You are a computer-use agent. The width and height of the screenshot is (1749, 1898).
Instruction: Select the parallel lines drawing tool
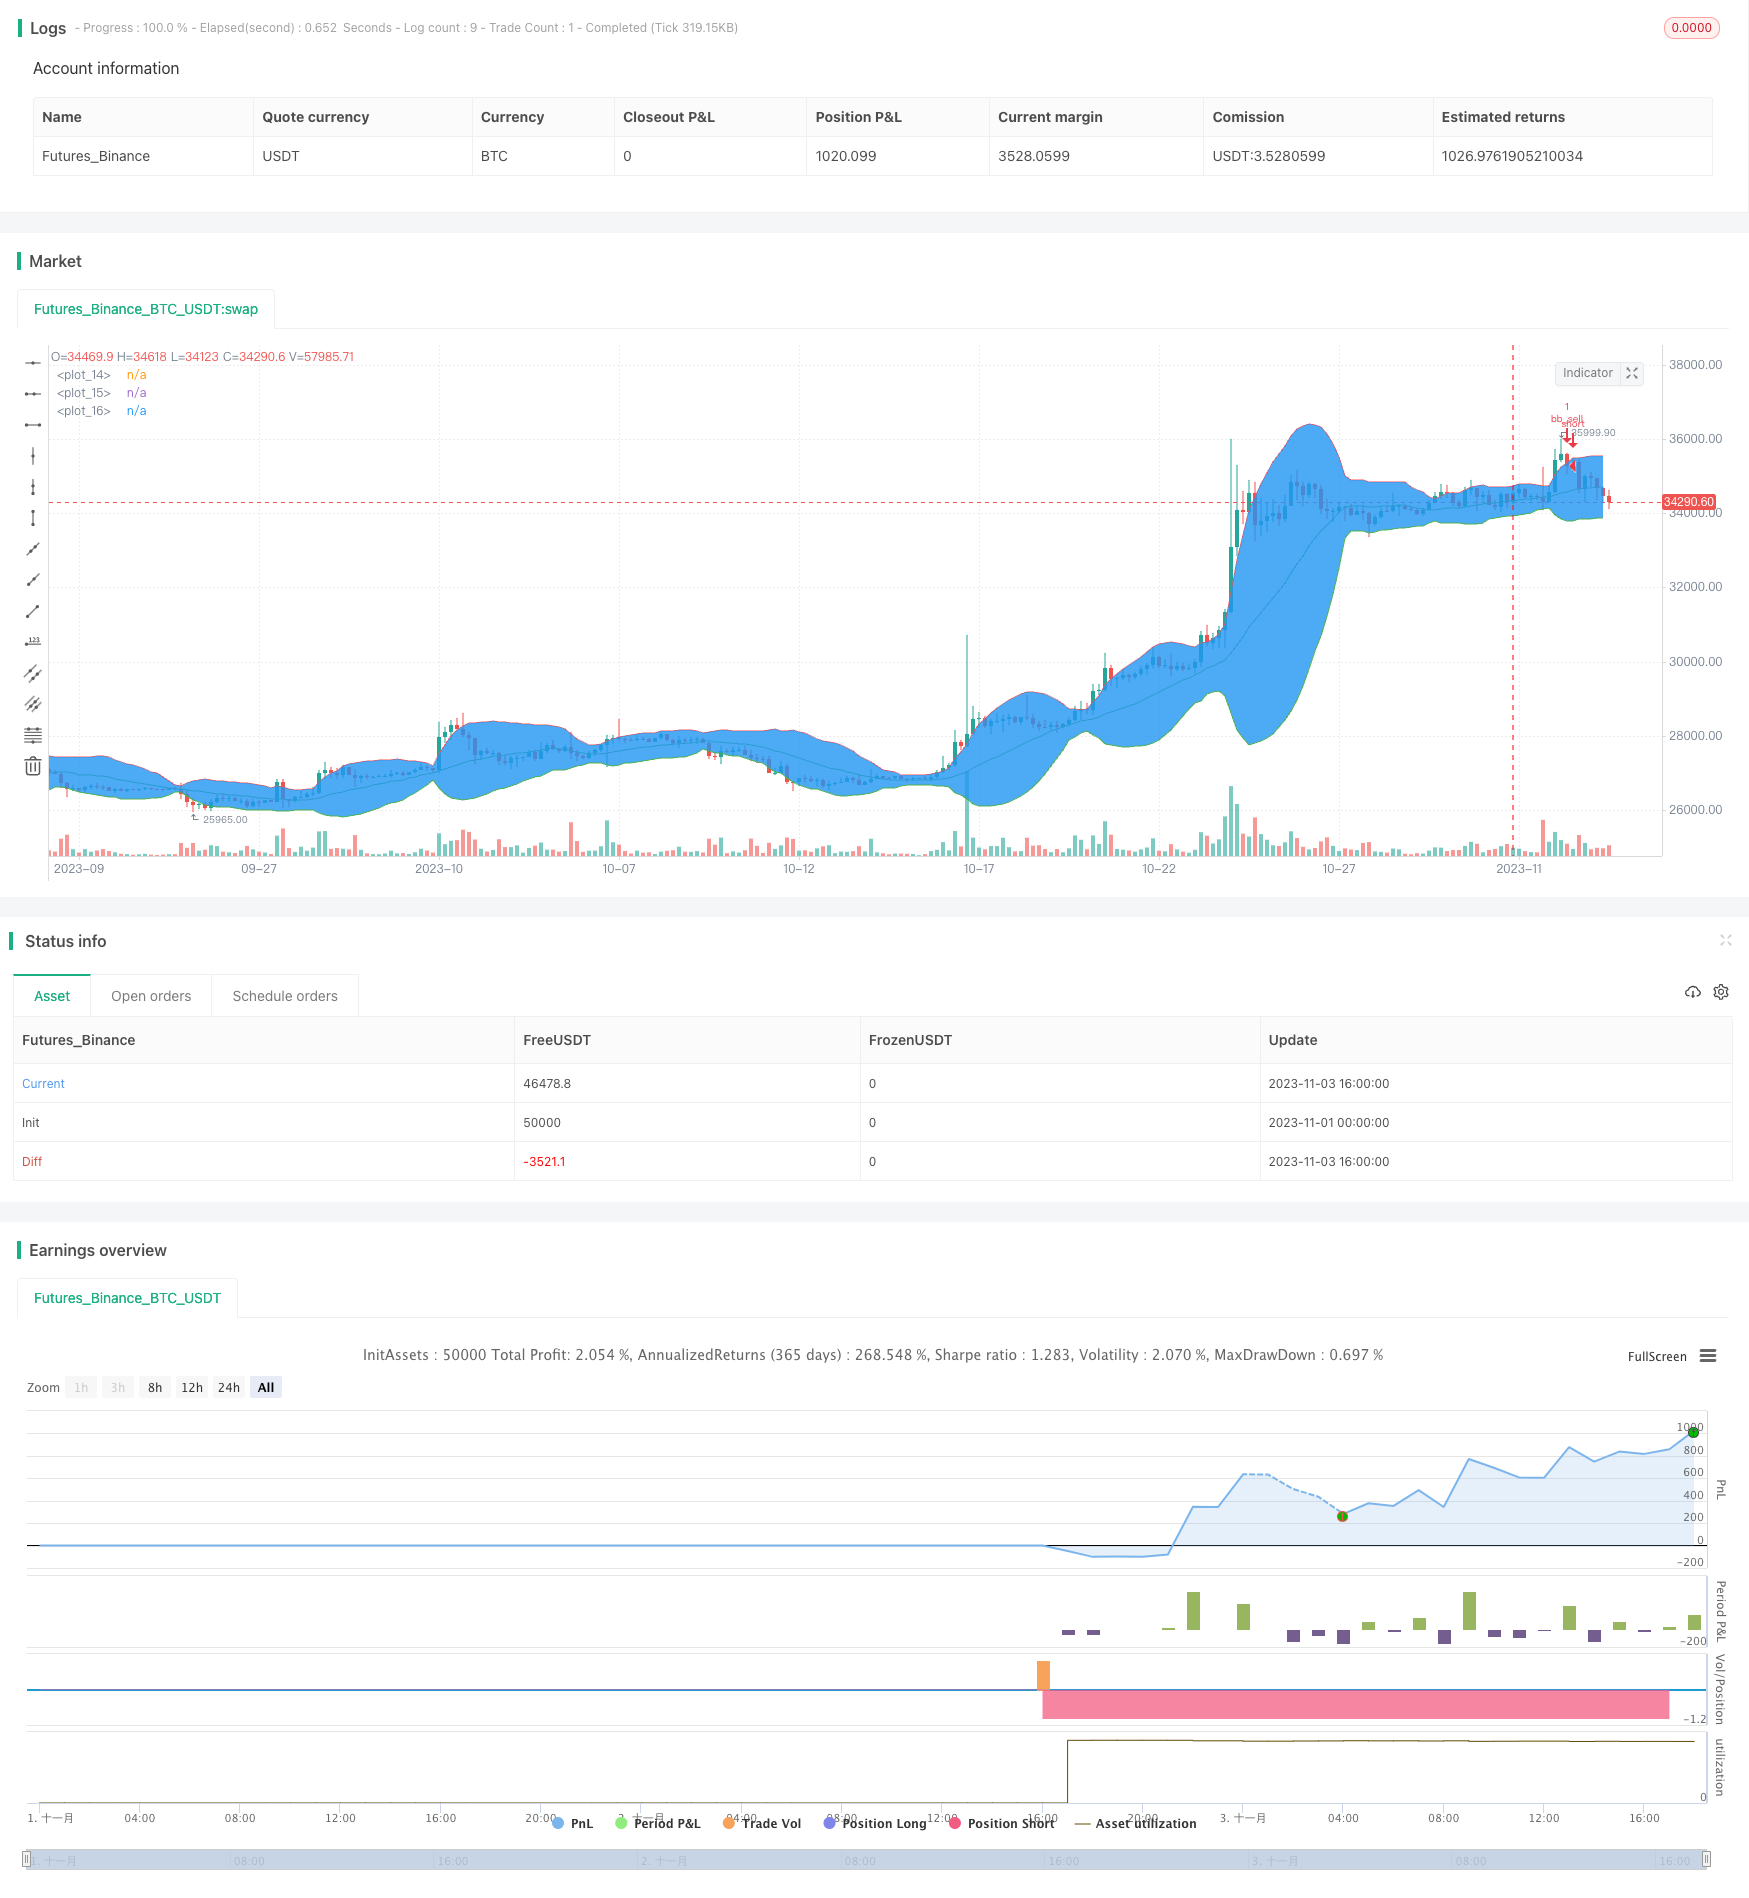tap(33, 673)
